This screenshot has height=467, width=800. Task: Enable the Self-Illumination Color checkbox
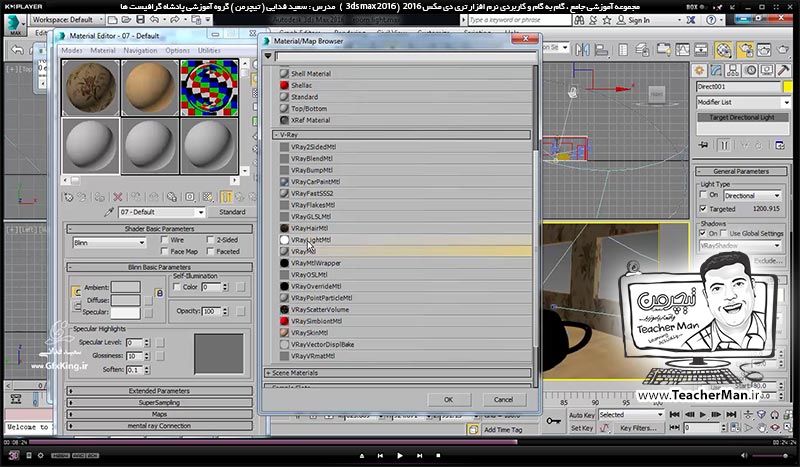(177, 287)
